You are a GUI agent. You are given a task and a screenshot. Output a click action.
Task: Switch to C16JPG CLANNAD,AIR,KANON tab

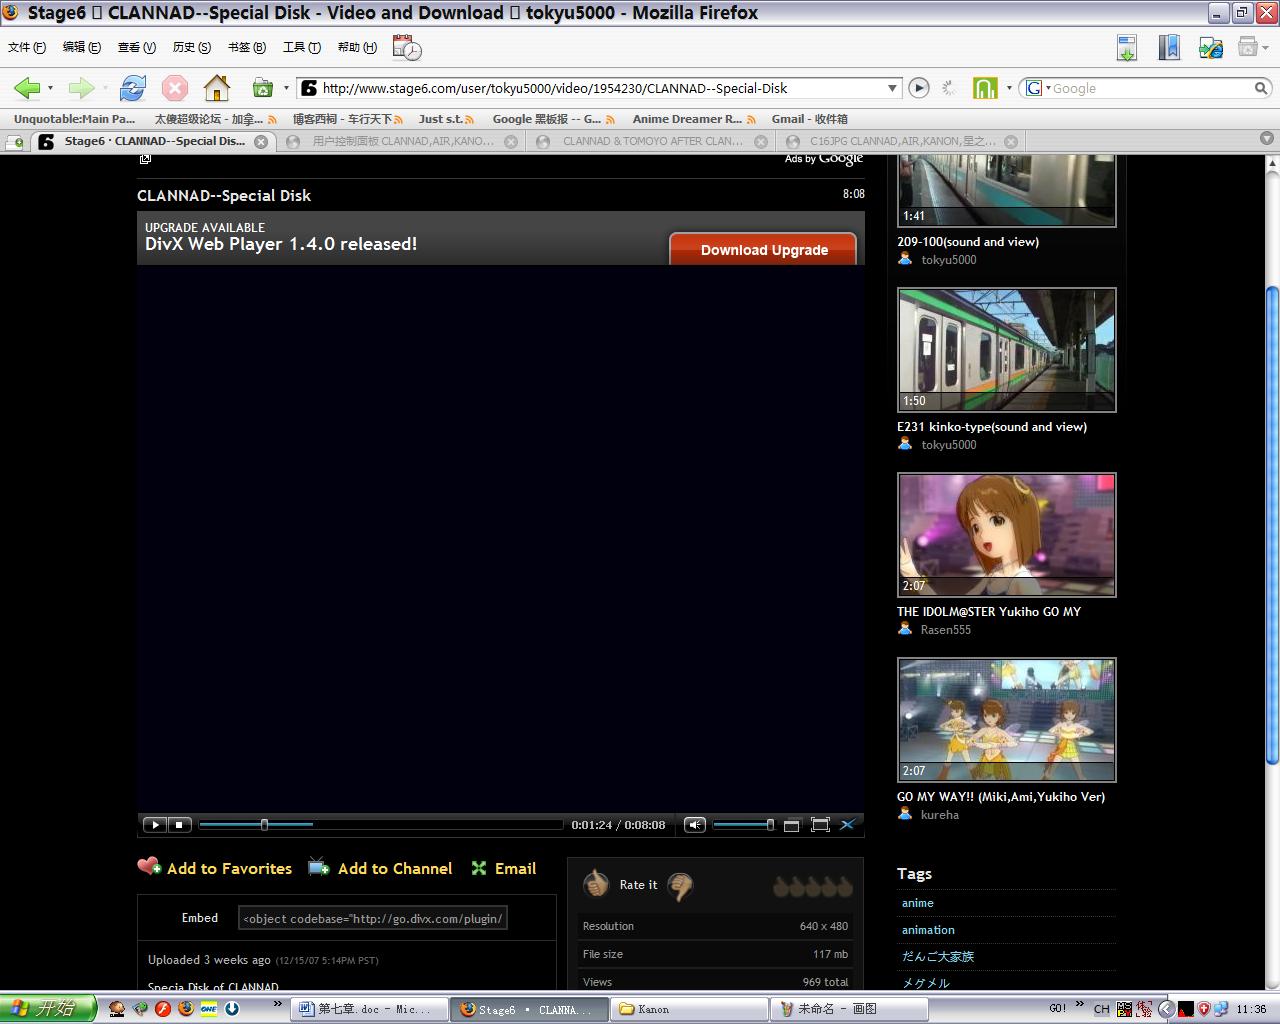point(902,141)
